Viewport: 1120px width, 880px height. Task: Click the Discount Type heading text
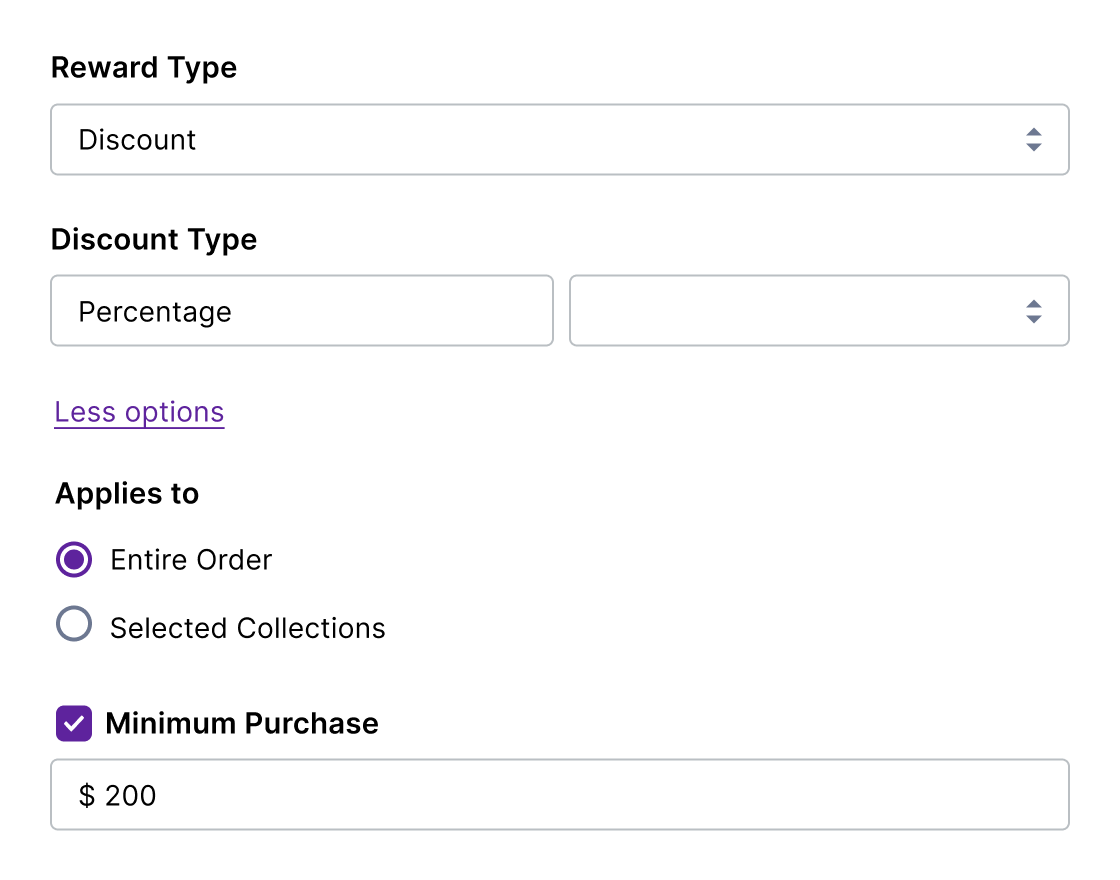[x=154, y=240]
